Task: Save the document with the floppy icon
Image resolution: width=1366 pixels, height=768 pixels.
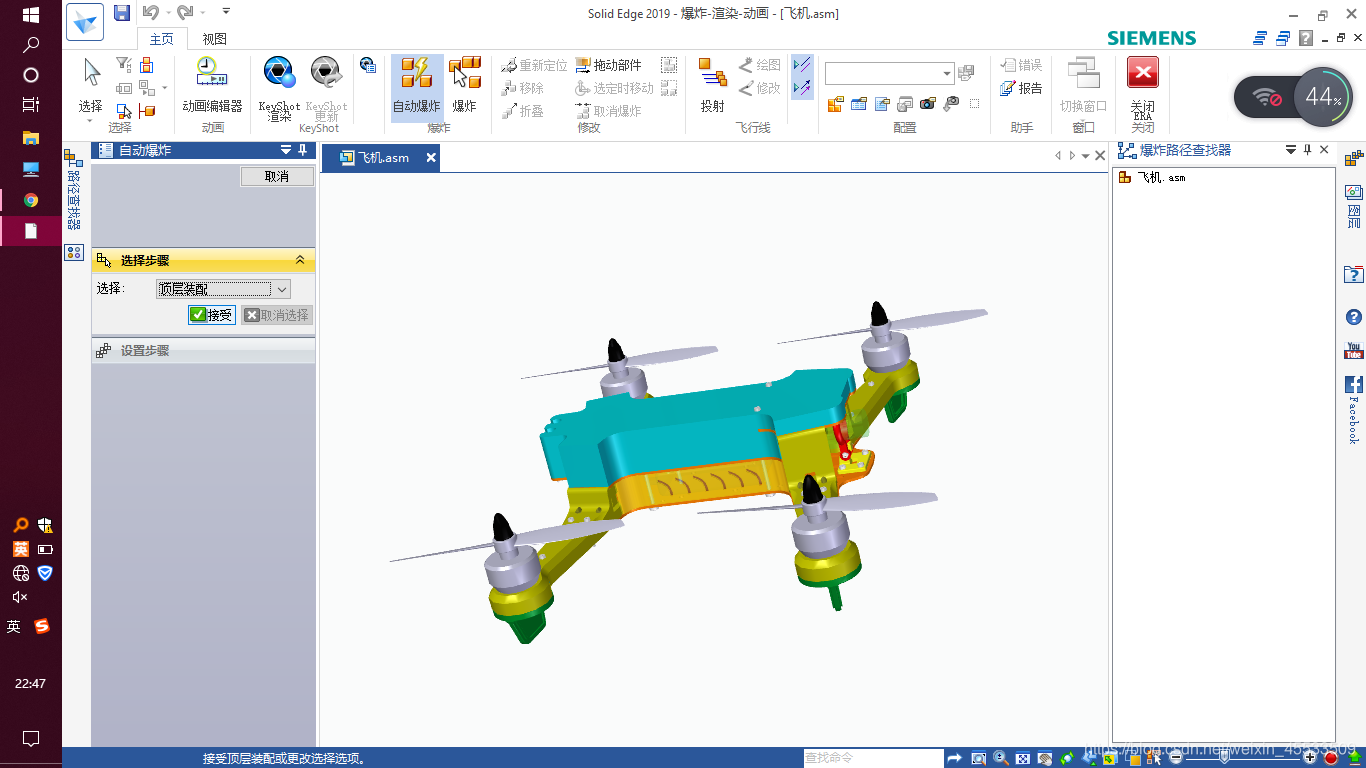Action: [122, 13]
